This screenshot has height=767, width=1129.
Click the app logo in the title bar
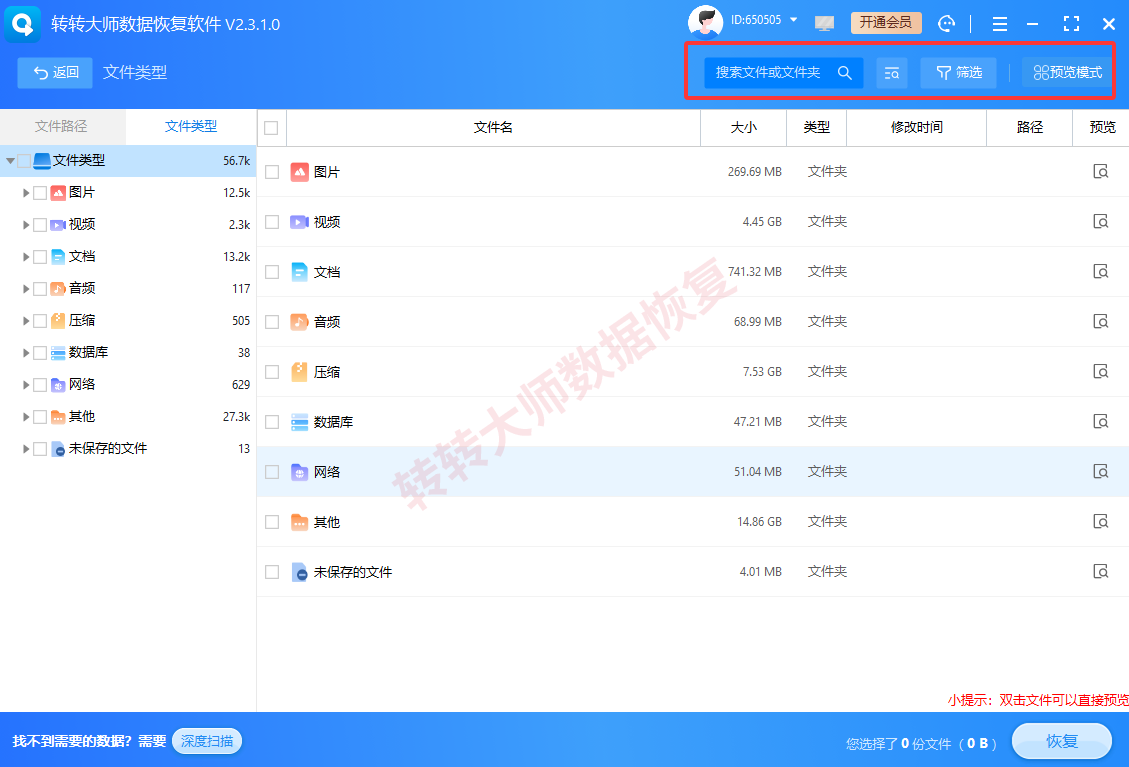tap(22, 24)
